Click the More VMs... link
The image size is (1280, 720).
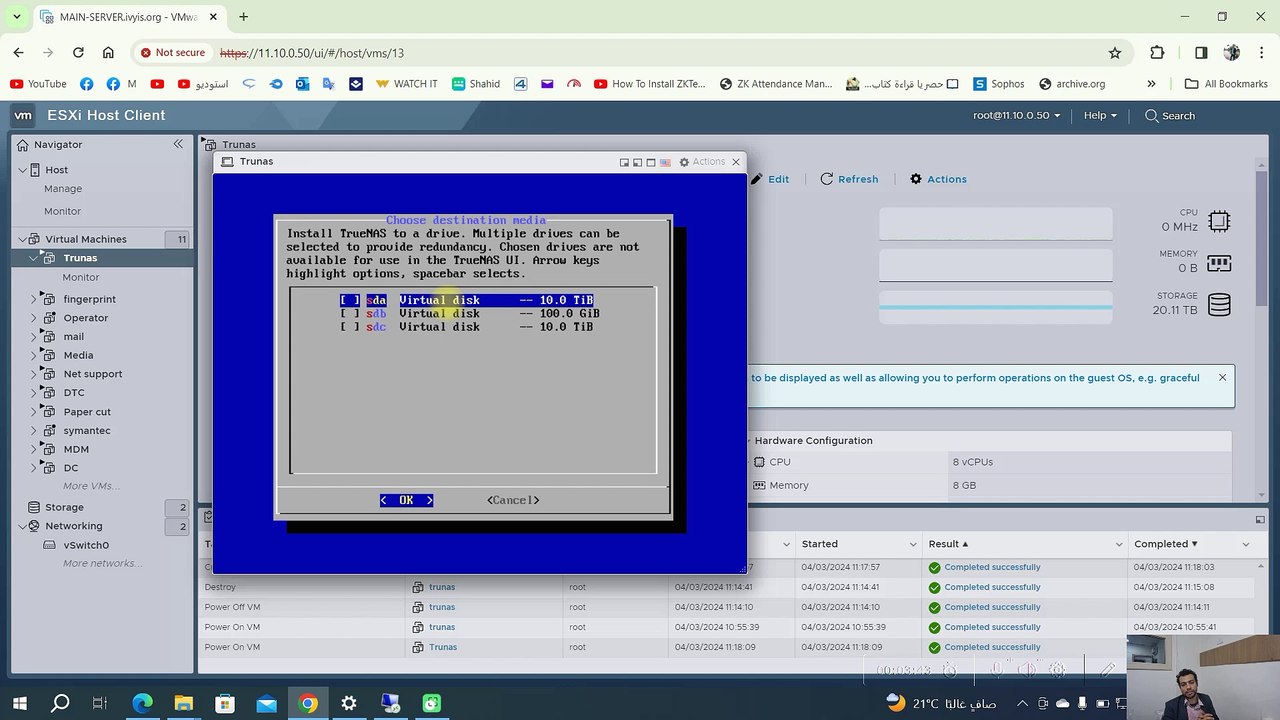click(91, 486)
